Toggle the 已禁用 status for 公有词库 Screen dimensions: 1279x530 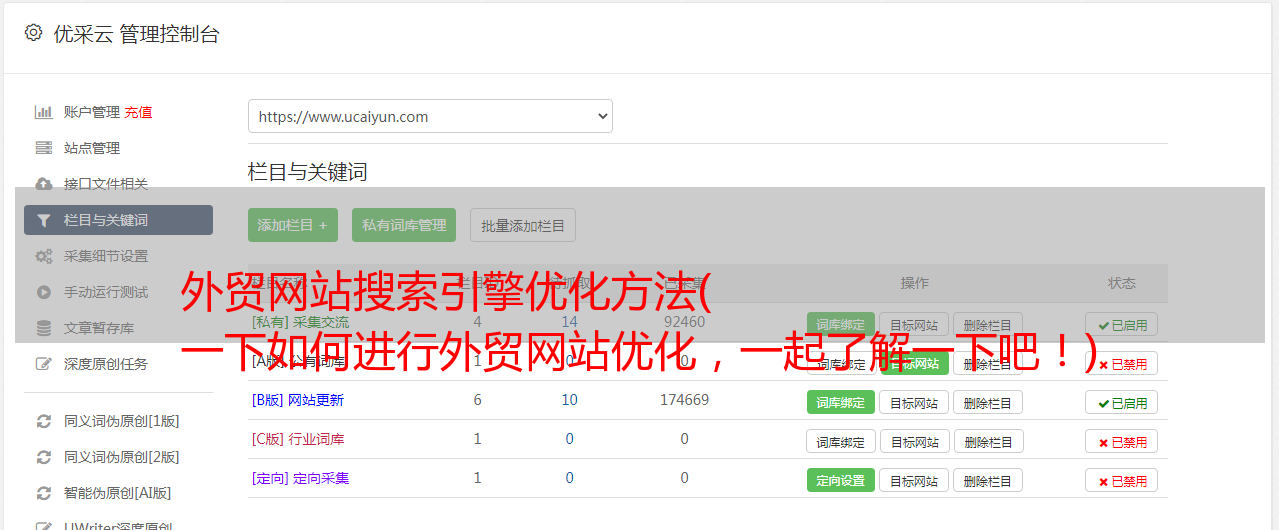pyautogui.click(x=1122, y=363)
